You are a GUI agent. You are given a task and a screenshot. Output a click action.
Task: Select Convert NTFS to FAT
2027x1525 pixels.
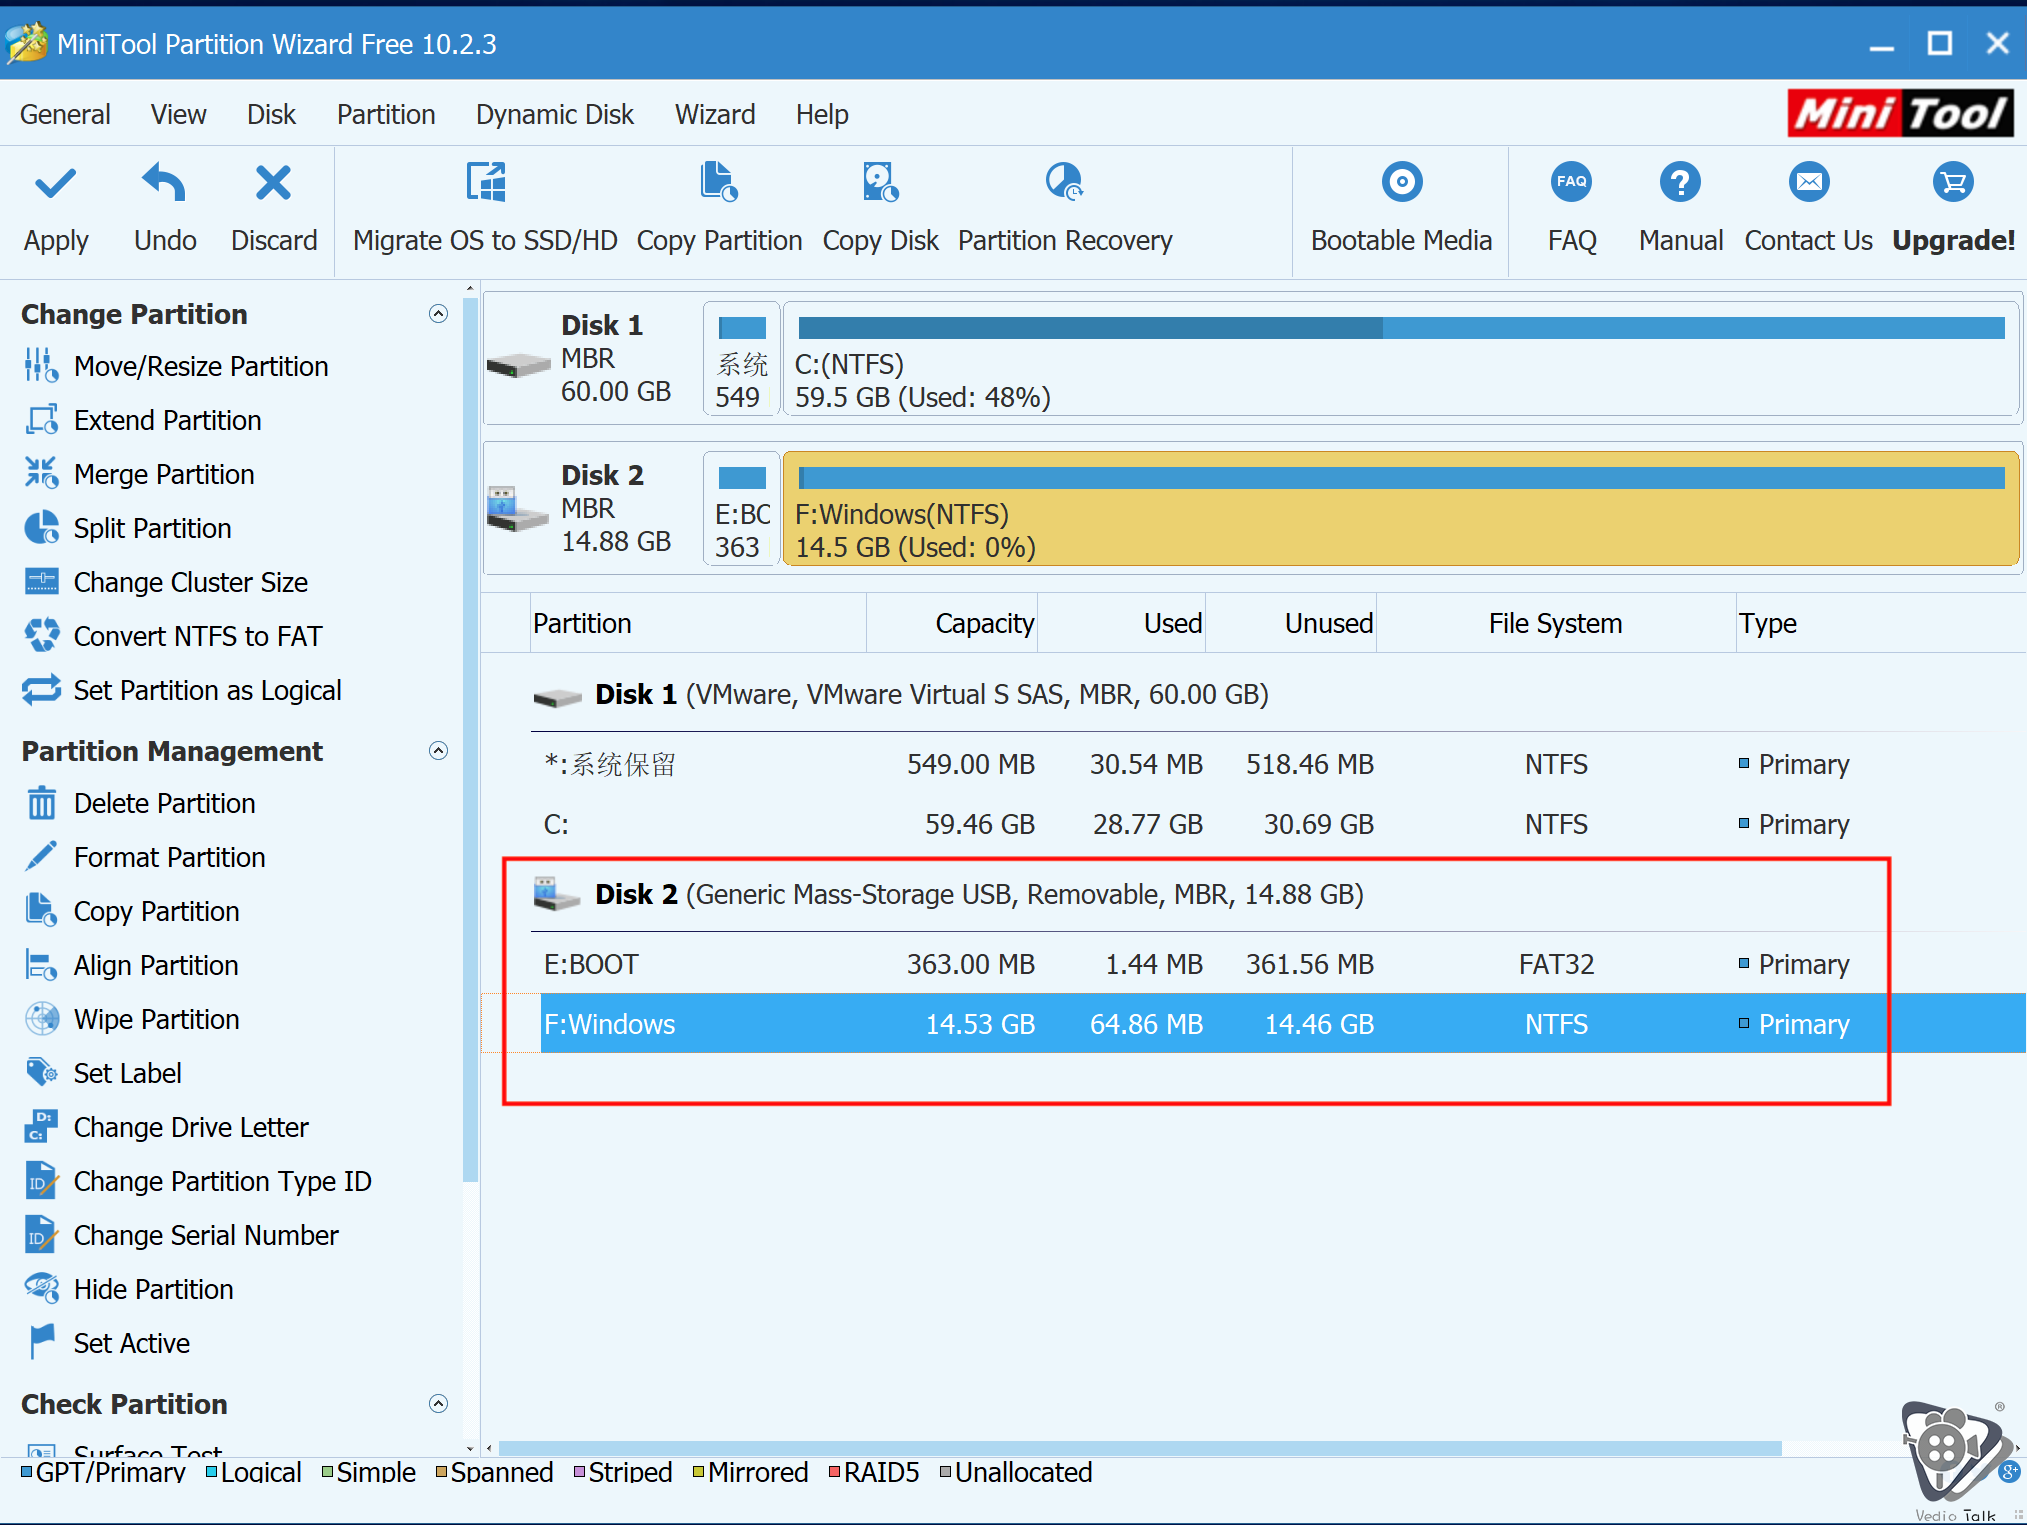173,636
